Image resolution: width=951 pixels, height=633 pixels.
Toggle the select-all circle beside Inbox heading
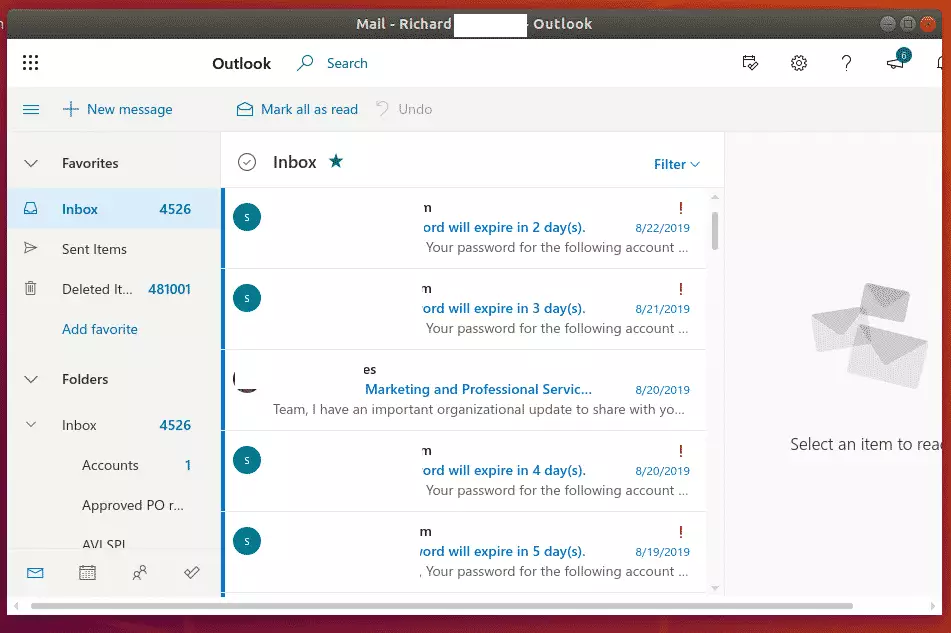pyautogui.click(x=247, y=162)
